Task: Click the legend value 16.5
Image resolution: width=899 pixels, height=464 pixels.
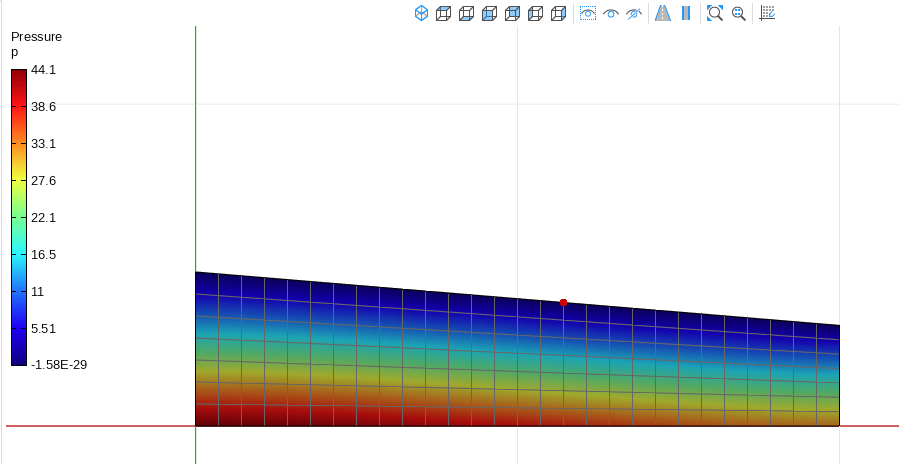Action: (44, 255)
